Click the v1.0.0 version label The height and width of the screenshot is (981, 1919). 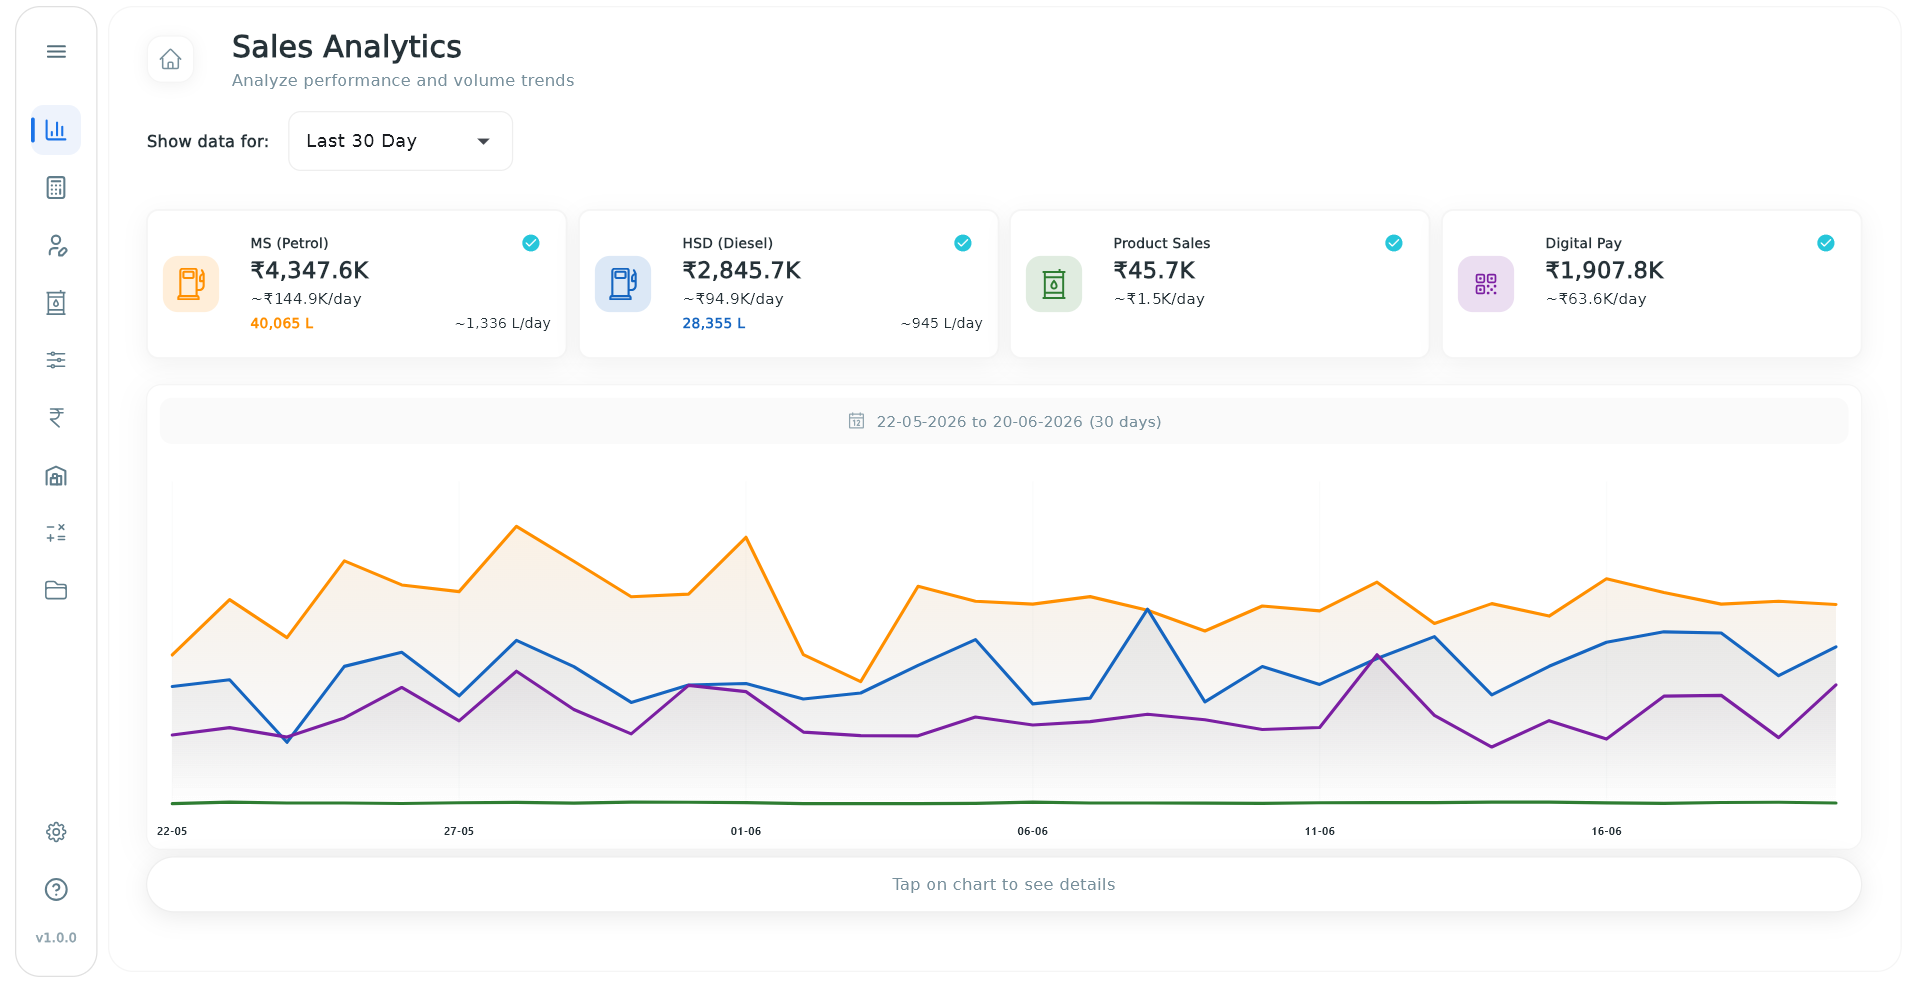[x=56, y=937]
